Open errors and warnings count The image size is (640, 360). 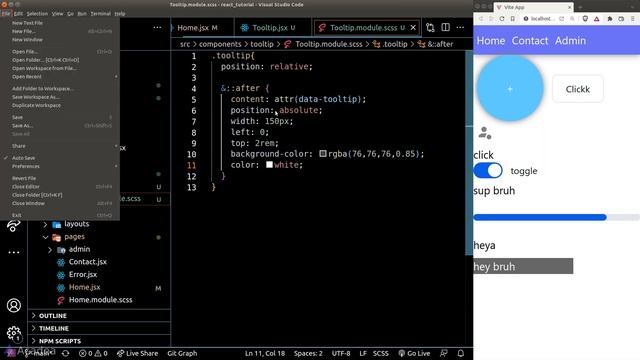(93, 353)
